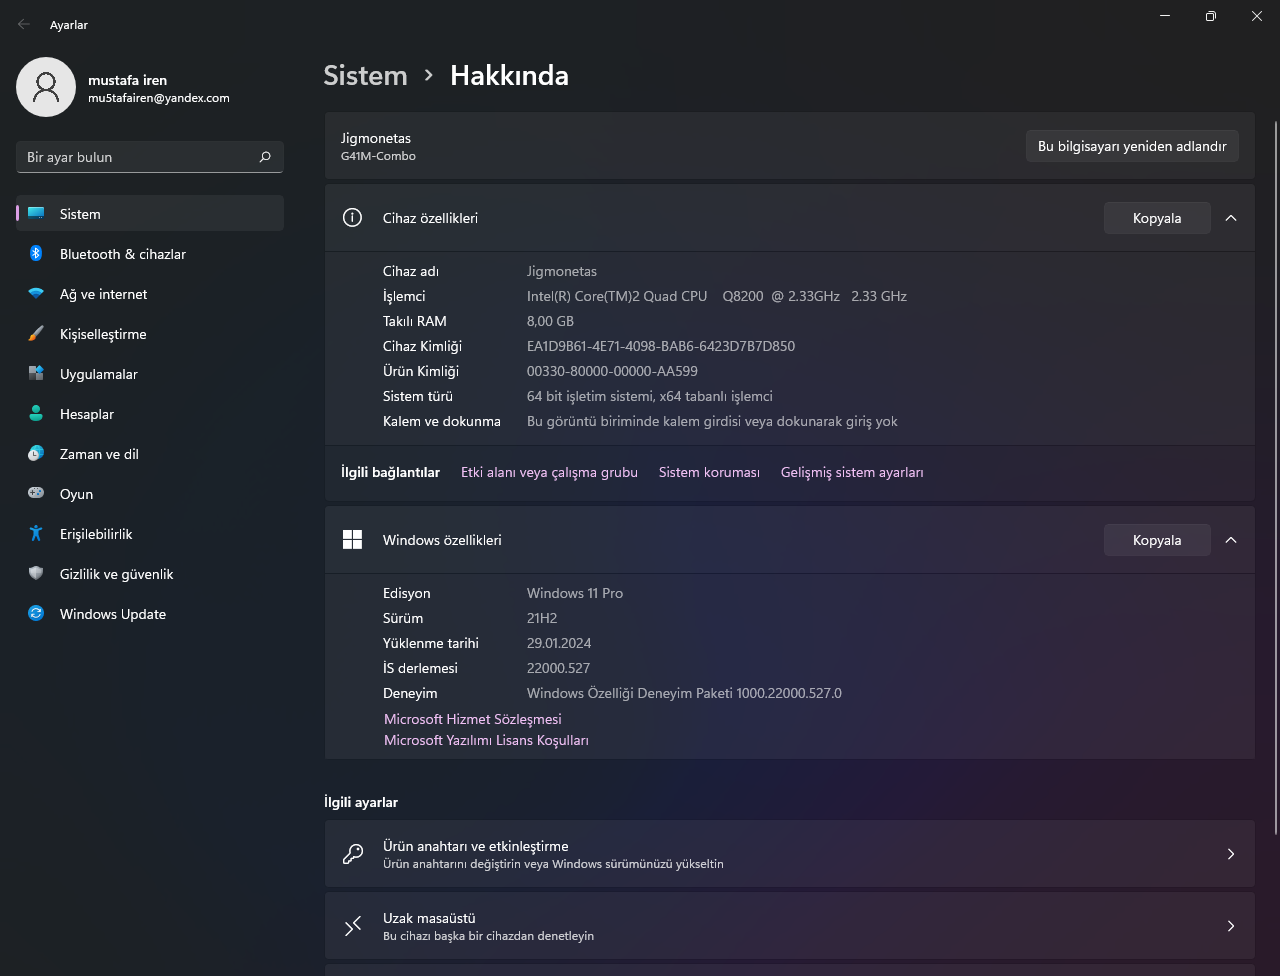The height and width of the screenshot is (976, 1280).
Task: Click the search magnifier icon
Action: (265, 157)
